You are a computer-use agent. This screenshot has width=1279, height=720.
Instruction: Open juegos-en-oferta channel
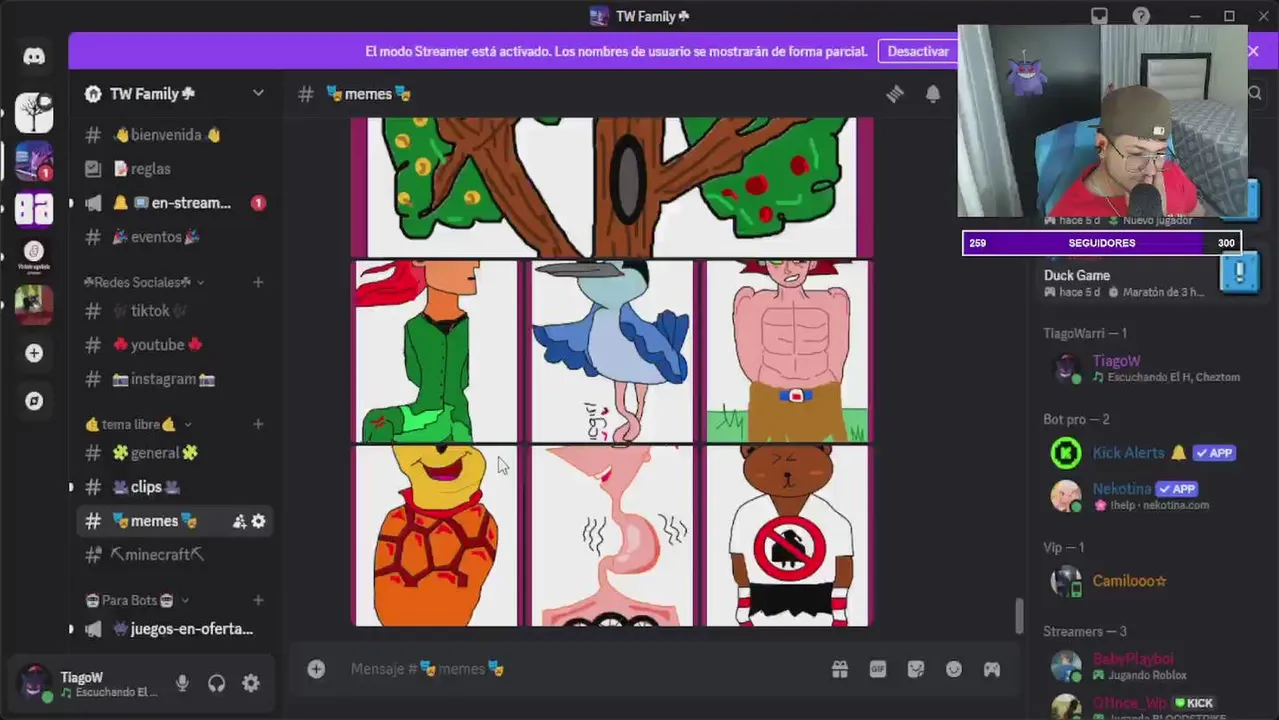click(174, 629)
